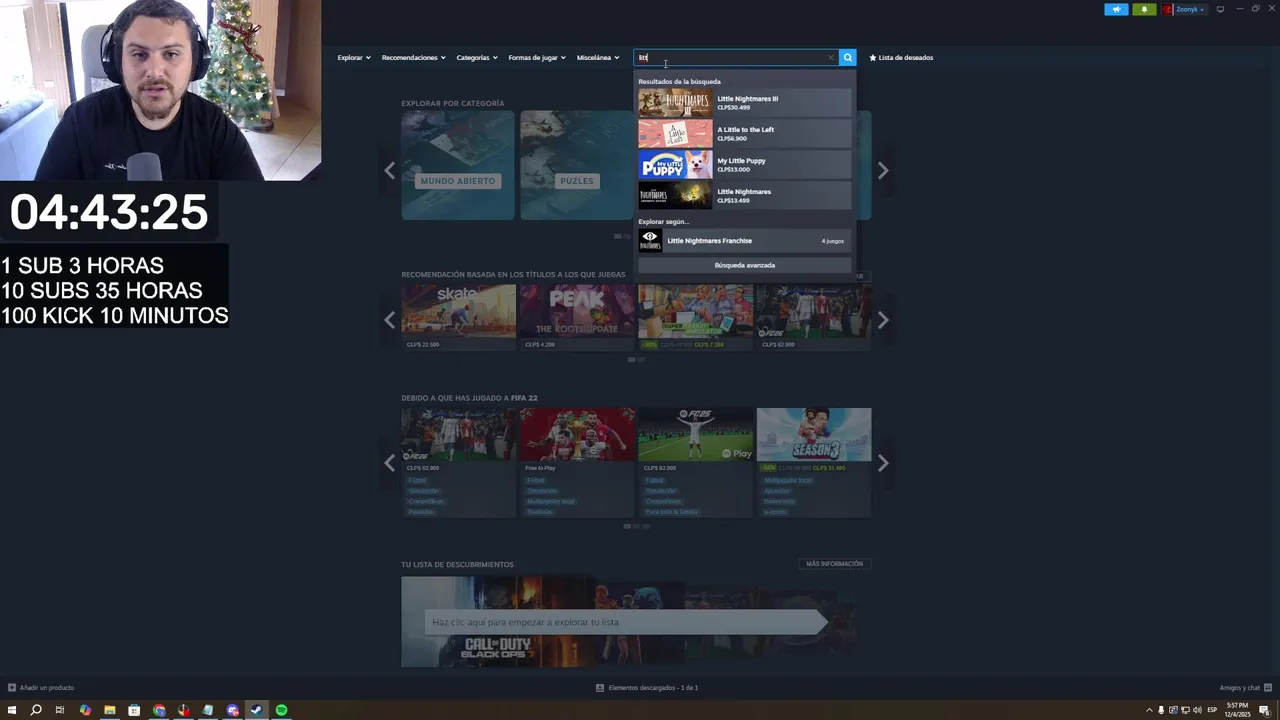1280x720 pixels.
Task: Select A Little to the Left result
Action: [745, 134]
